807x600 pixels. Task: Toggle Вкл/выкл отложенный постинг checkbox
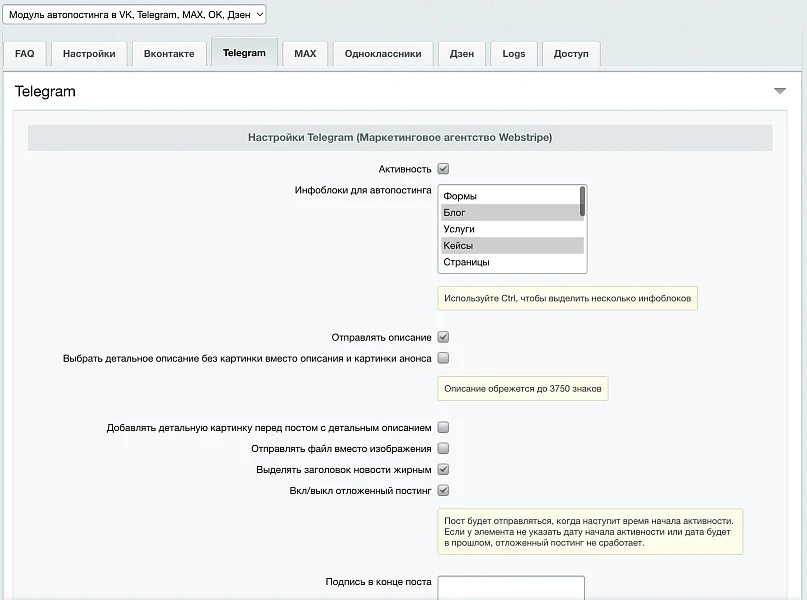click(443, 490)
